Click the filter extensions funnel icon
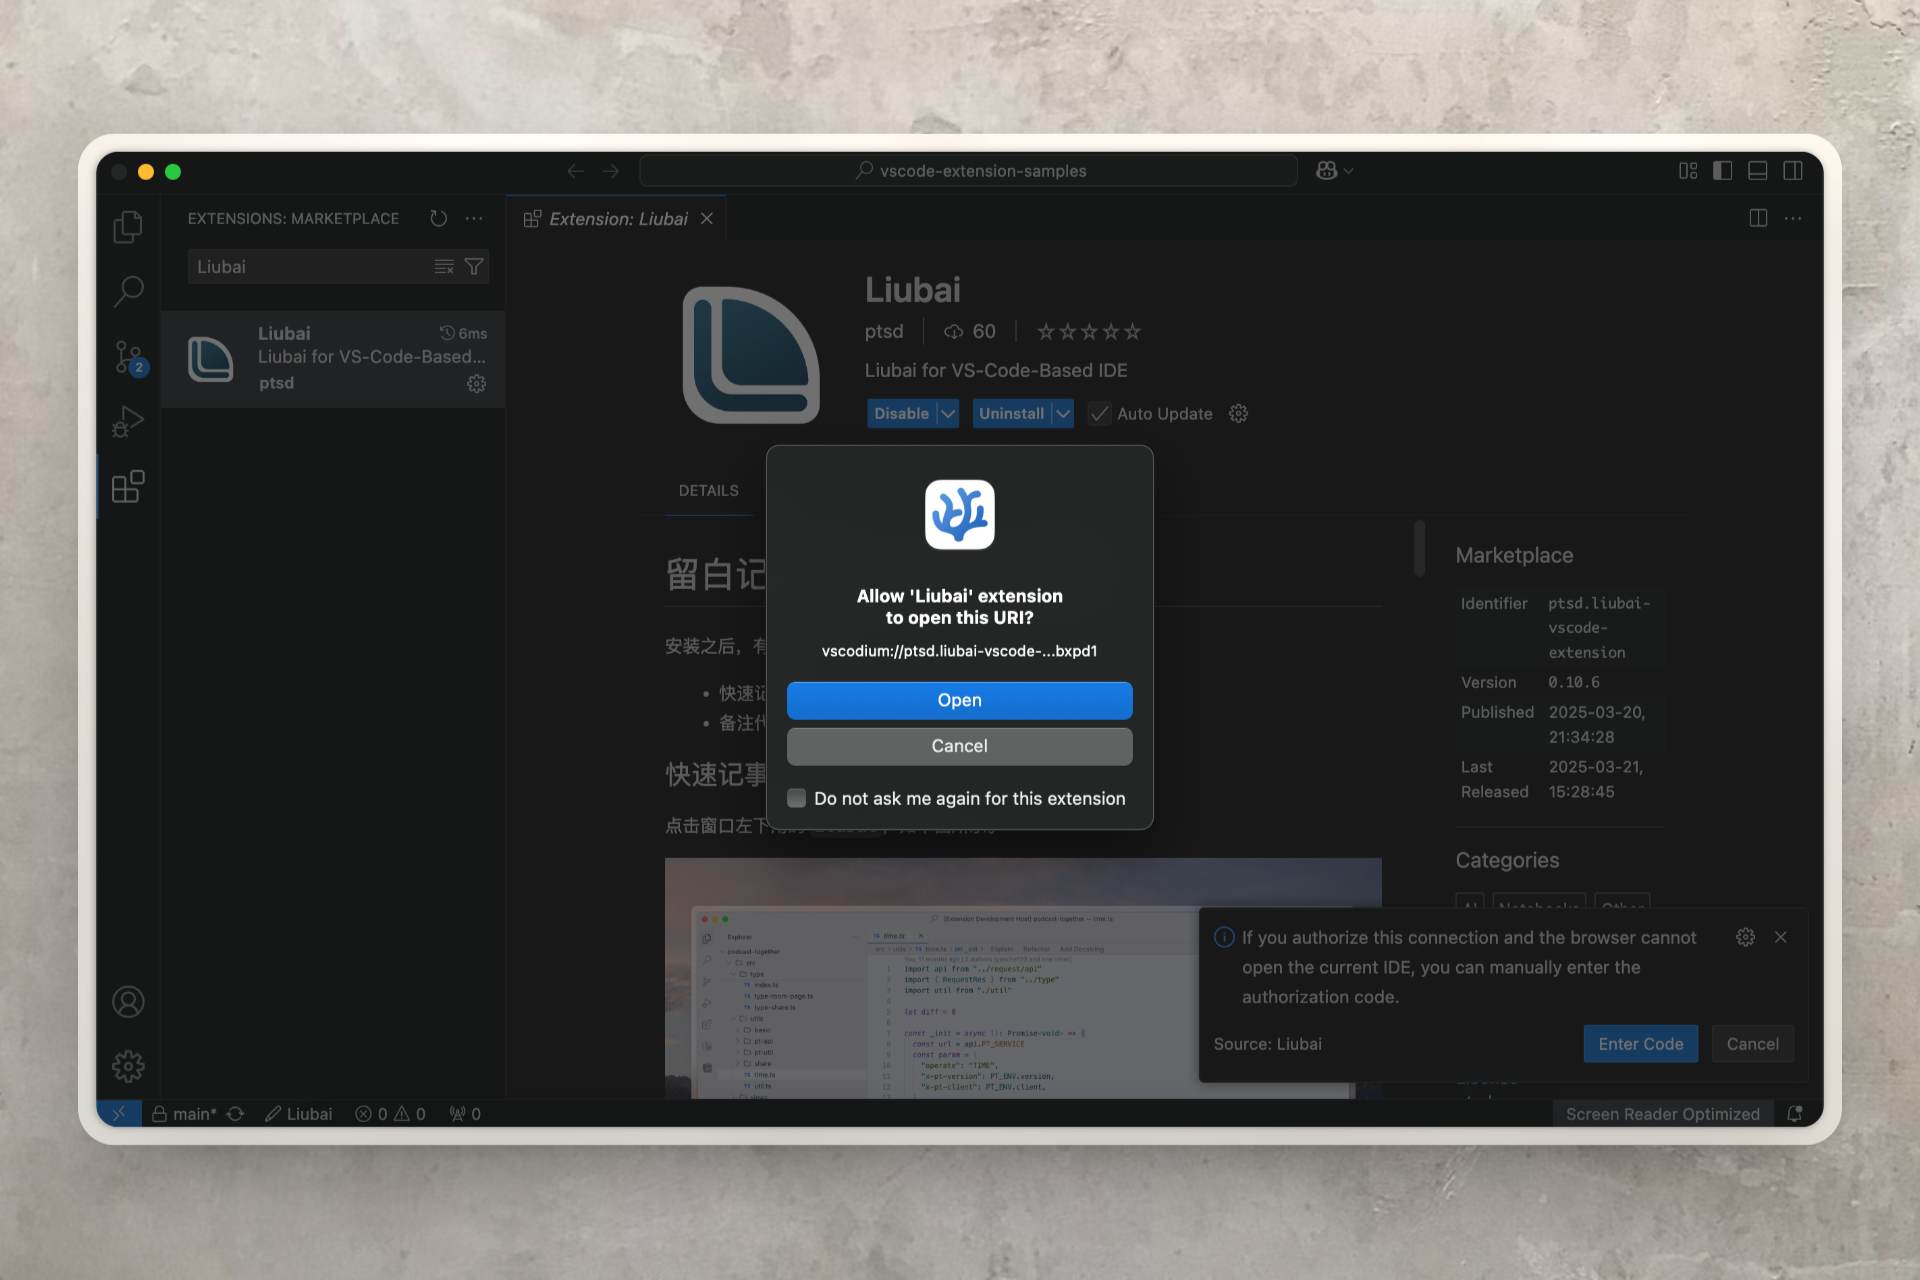 tap(474, 267)
